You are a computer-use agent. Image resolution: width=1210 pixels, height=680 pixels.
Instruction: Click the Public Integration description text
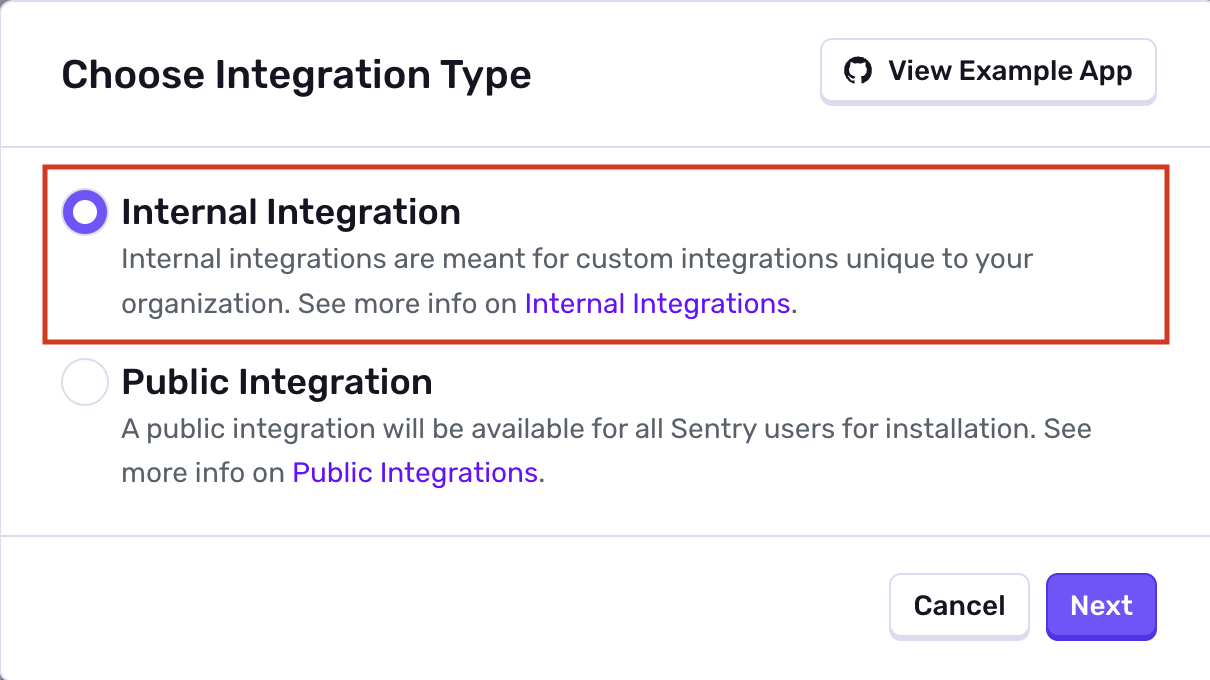click(600, 450)
